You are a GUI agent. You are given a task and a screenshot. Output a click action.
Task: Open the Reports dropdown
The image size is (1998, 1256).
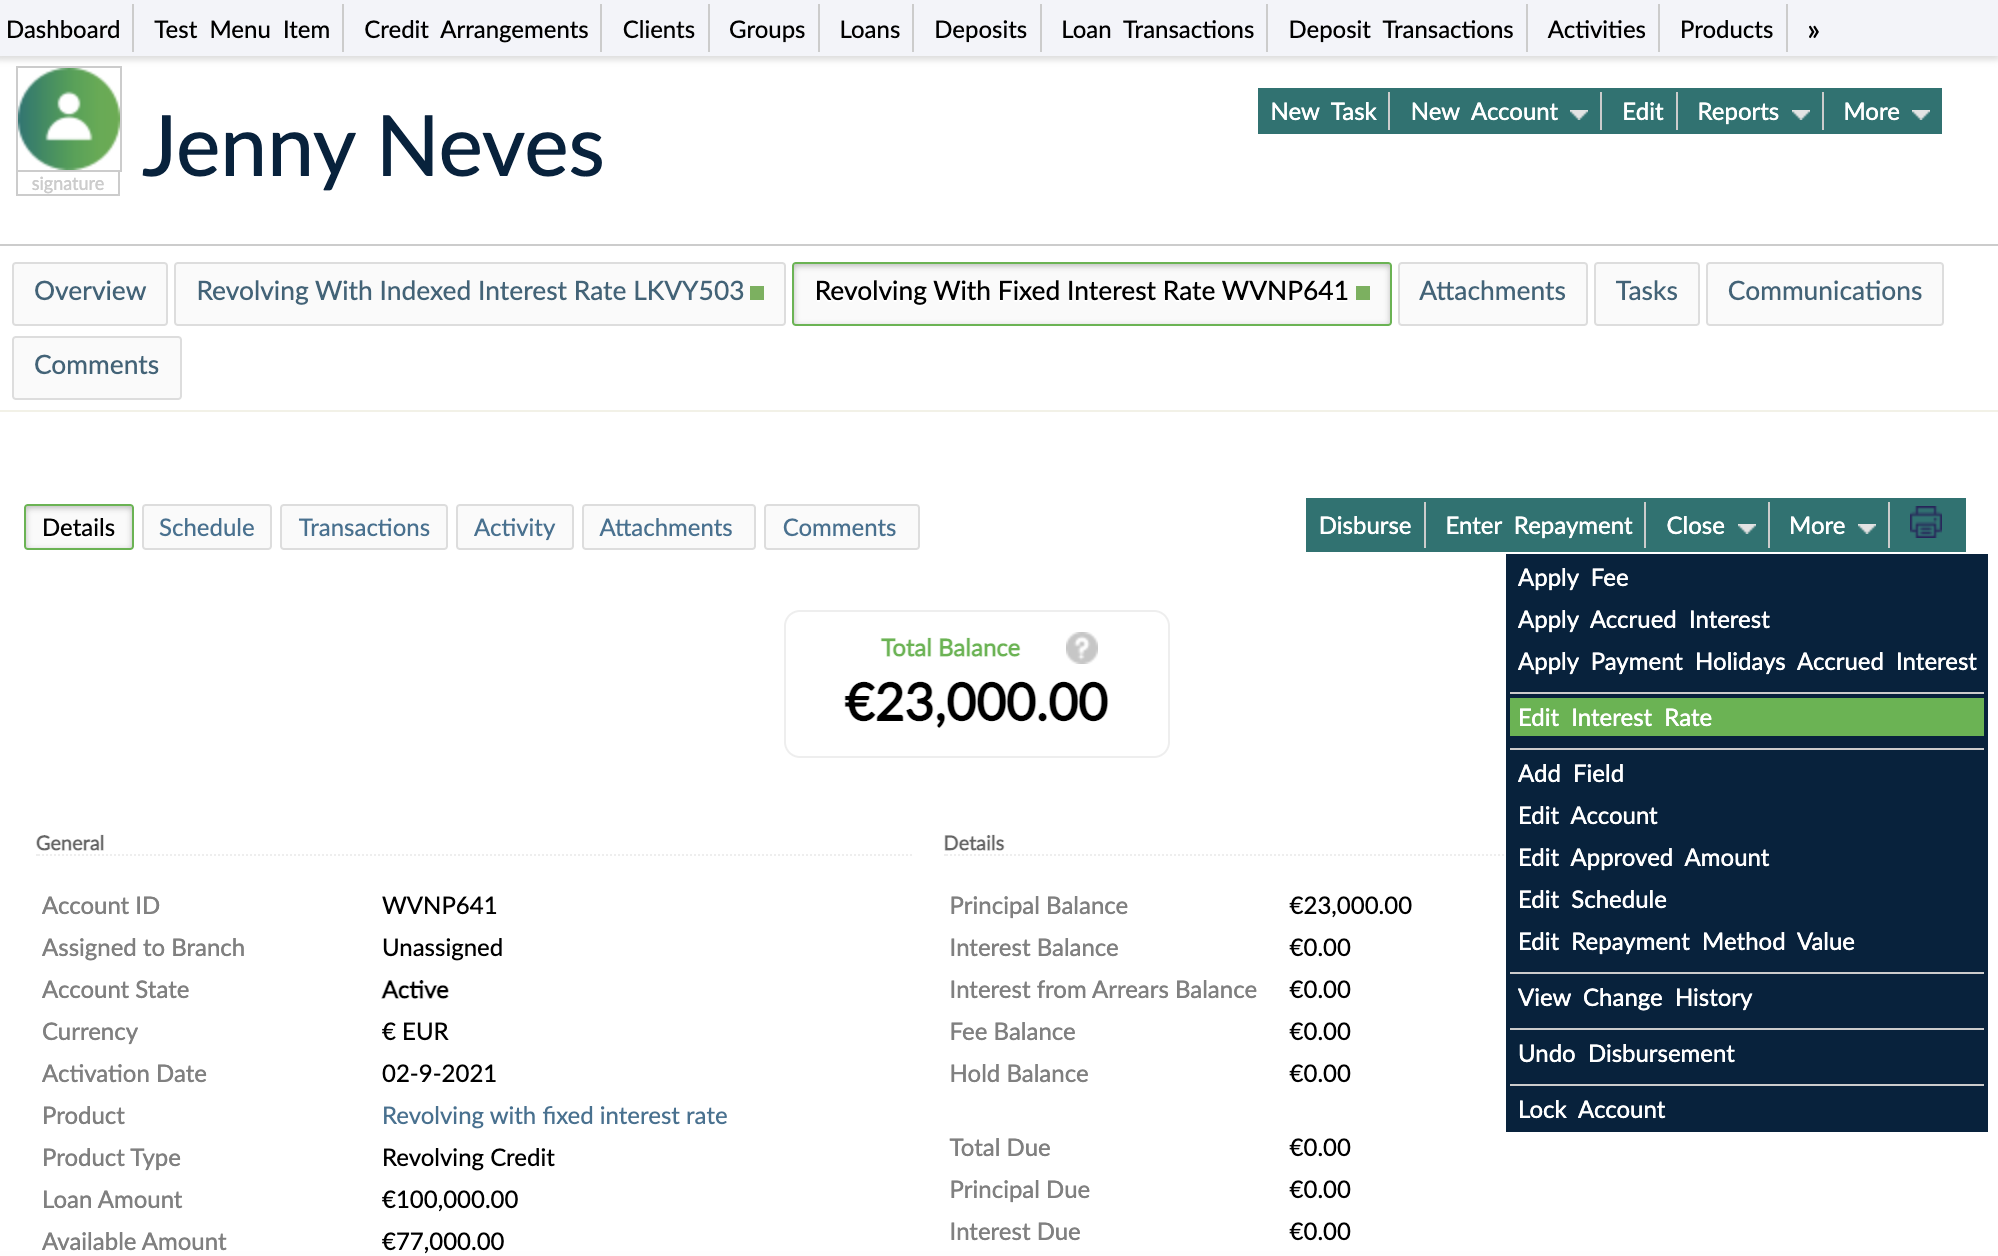tap(1748, 111)
